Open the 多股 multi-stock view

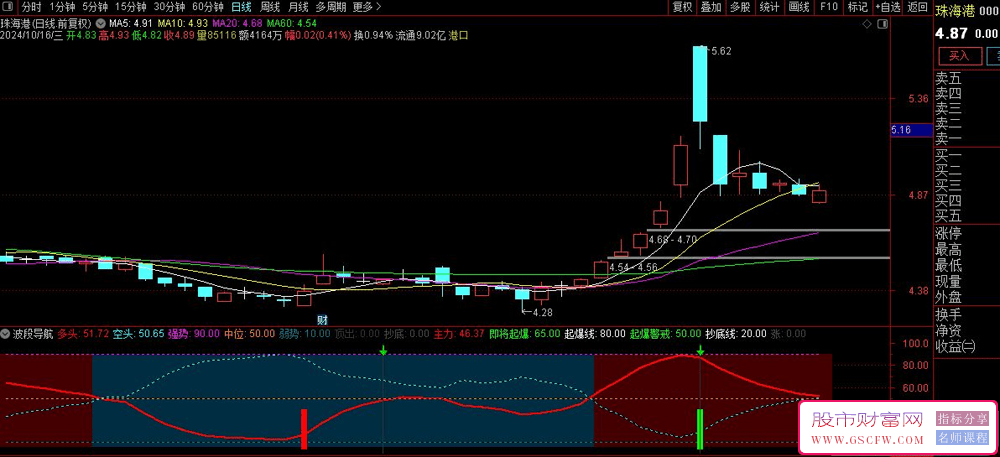click(x=740, y=7)
